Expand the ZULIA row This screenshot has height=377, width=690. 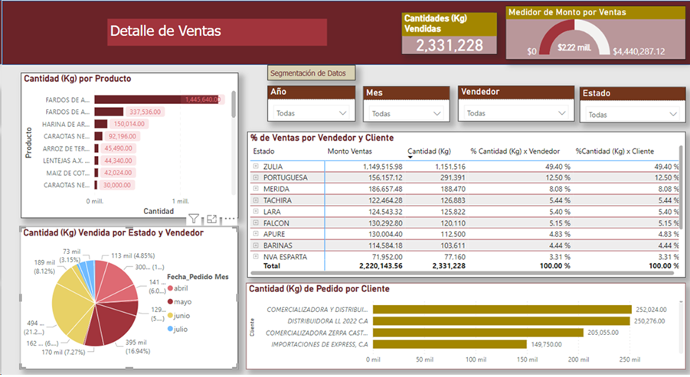[x=256, y=166]
